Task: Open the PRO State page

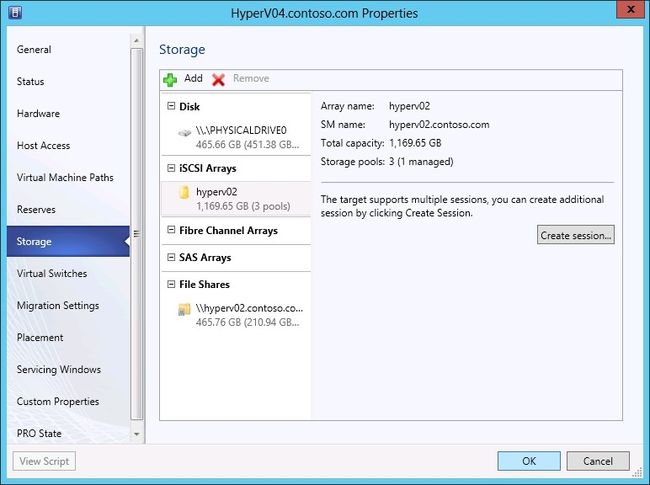Action: click(68, 433)
